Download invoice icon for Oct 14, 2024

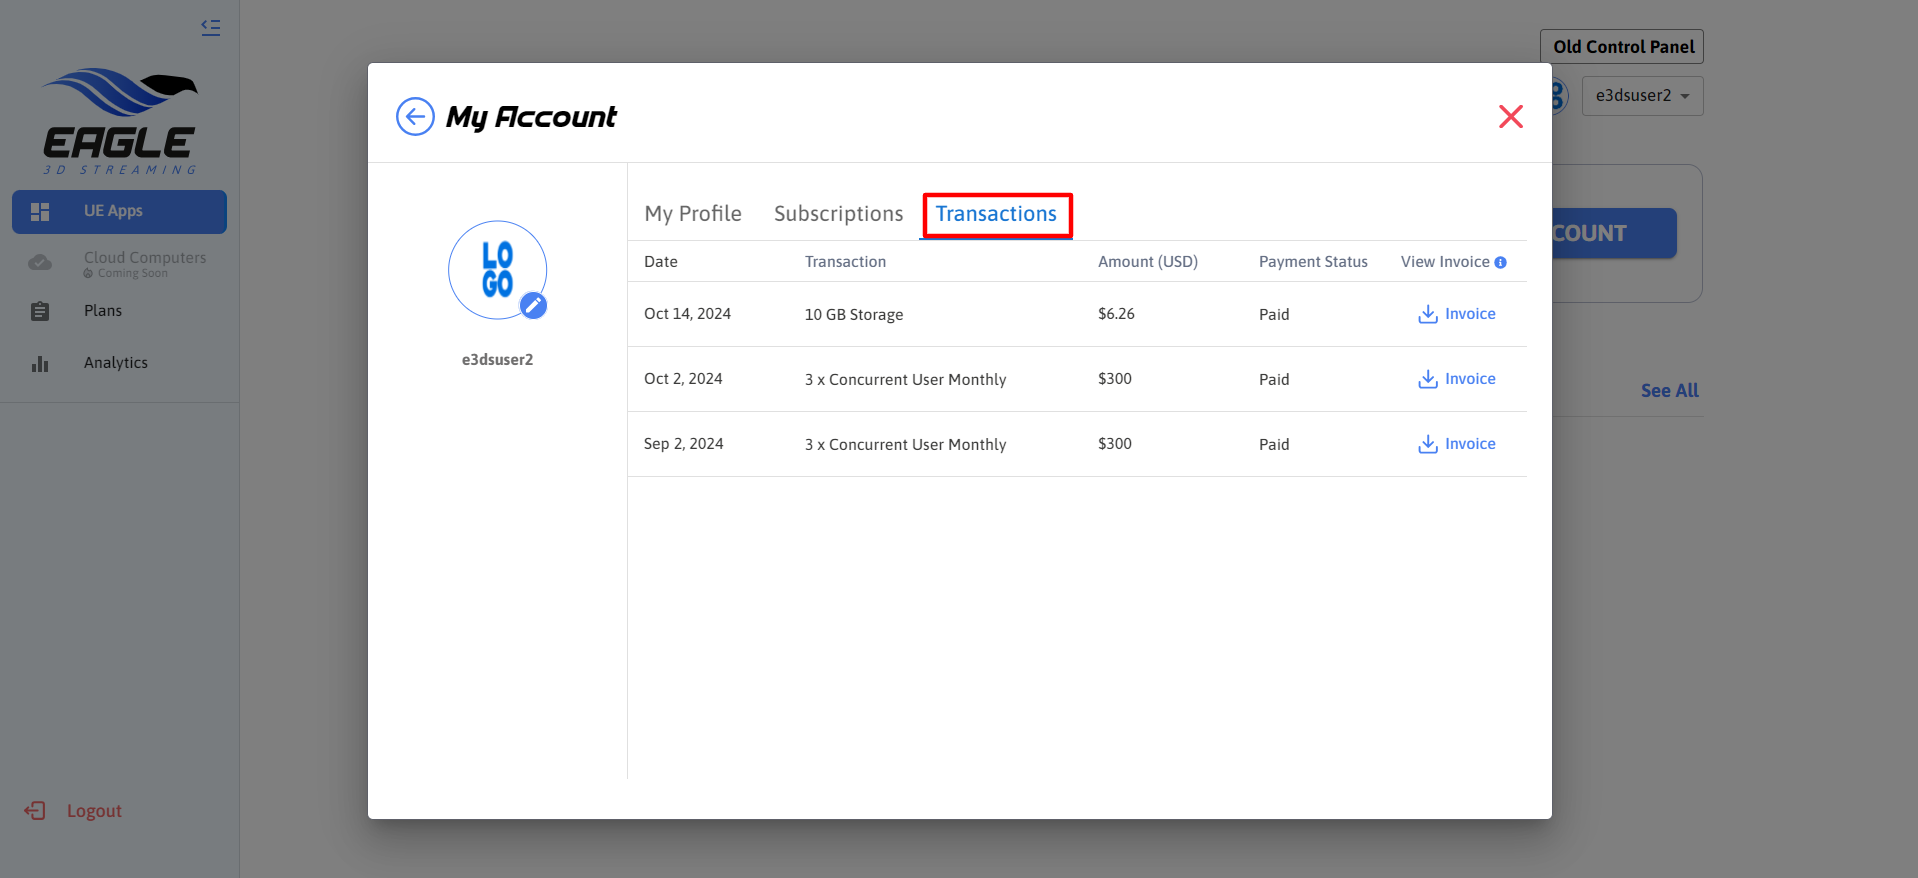point(1428,314)
